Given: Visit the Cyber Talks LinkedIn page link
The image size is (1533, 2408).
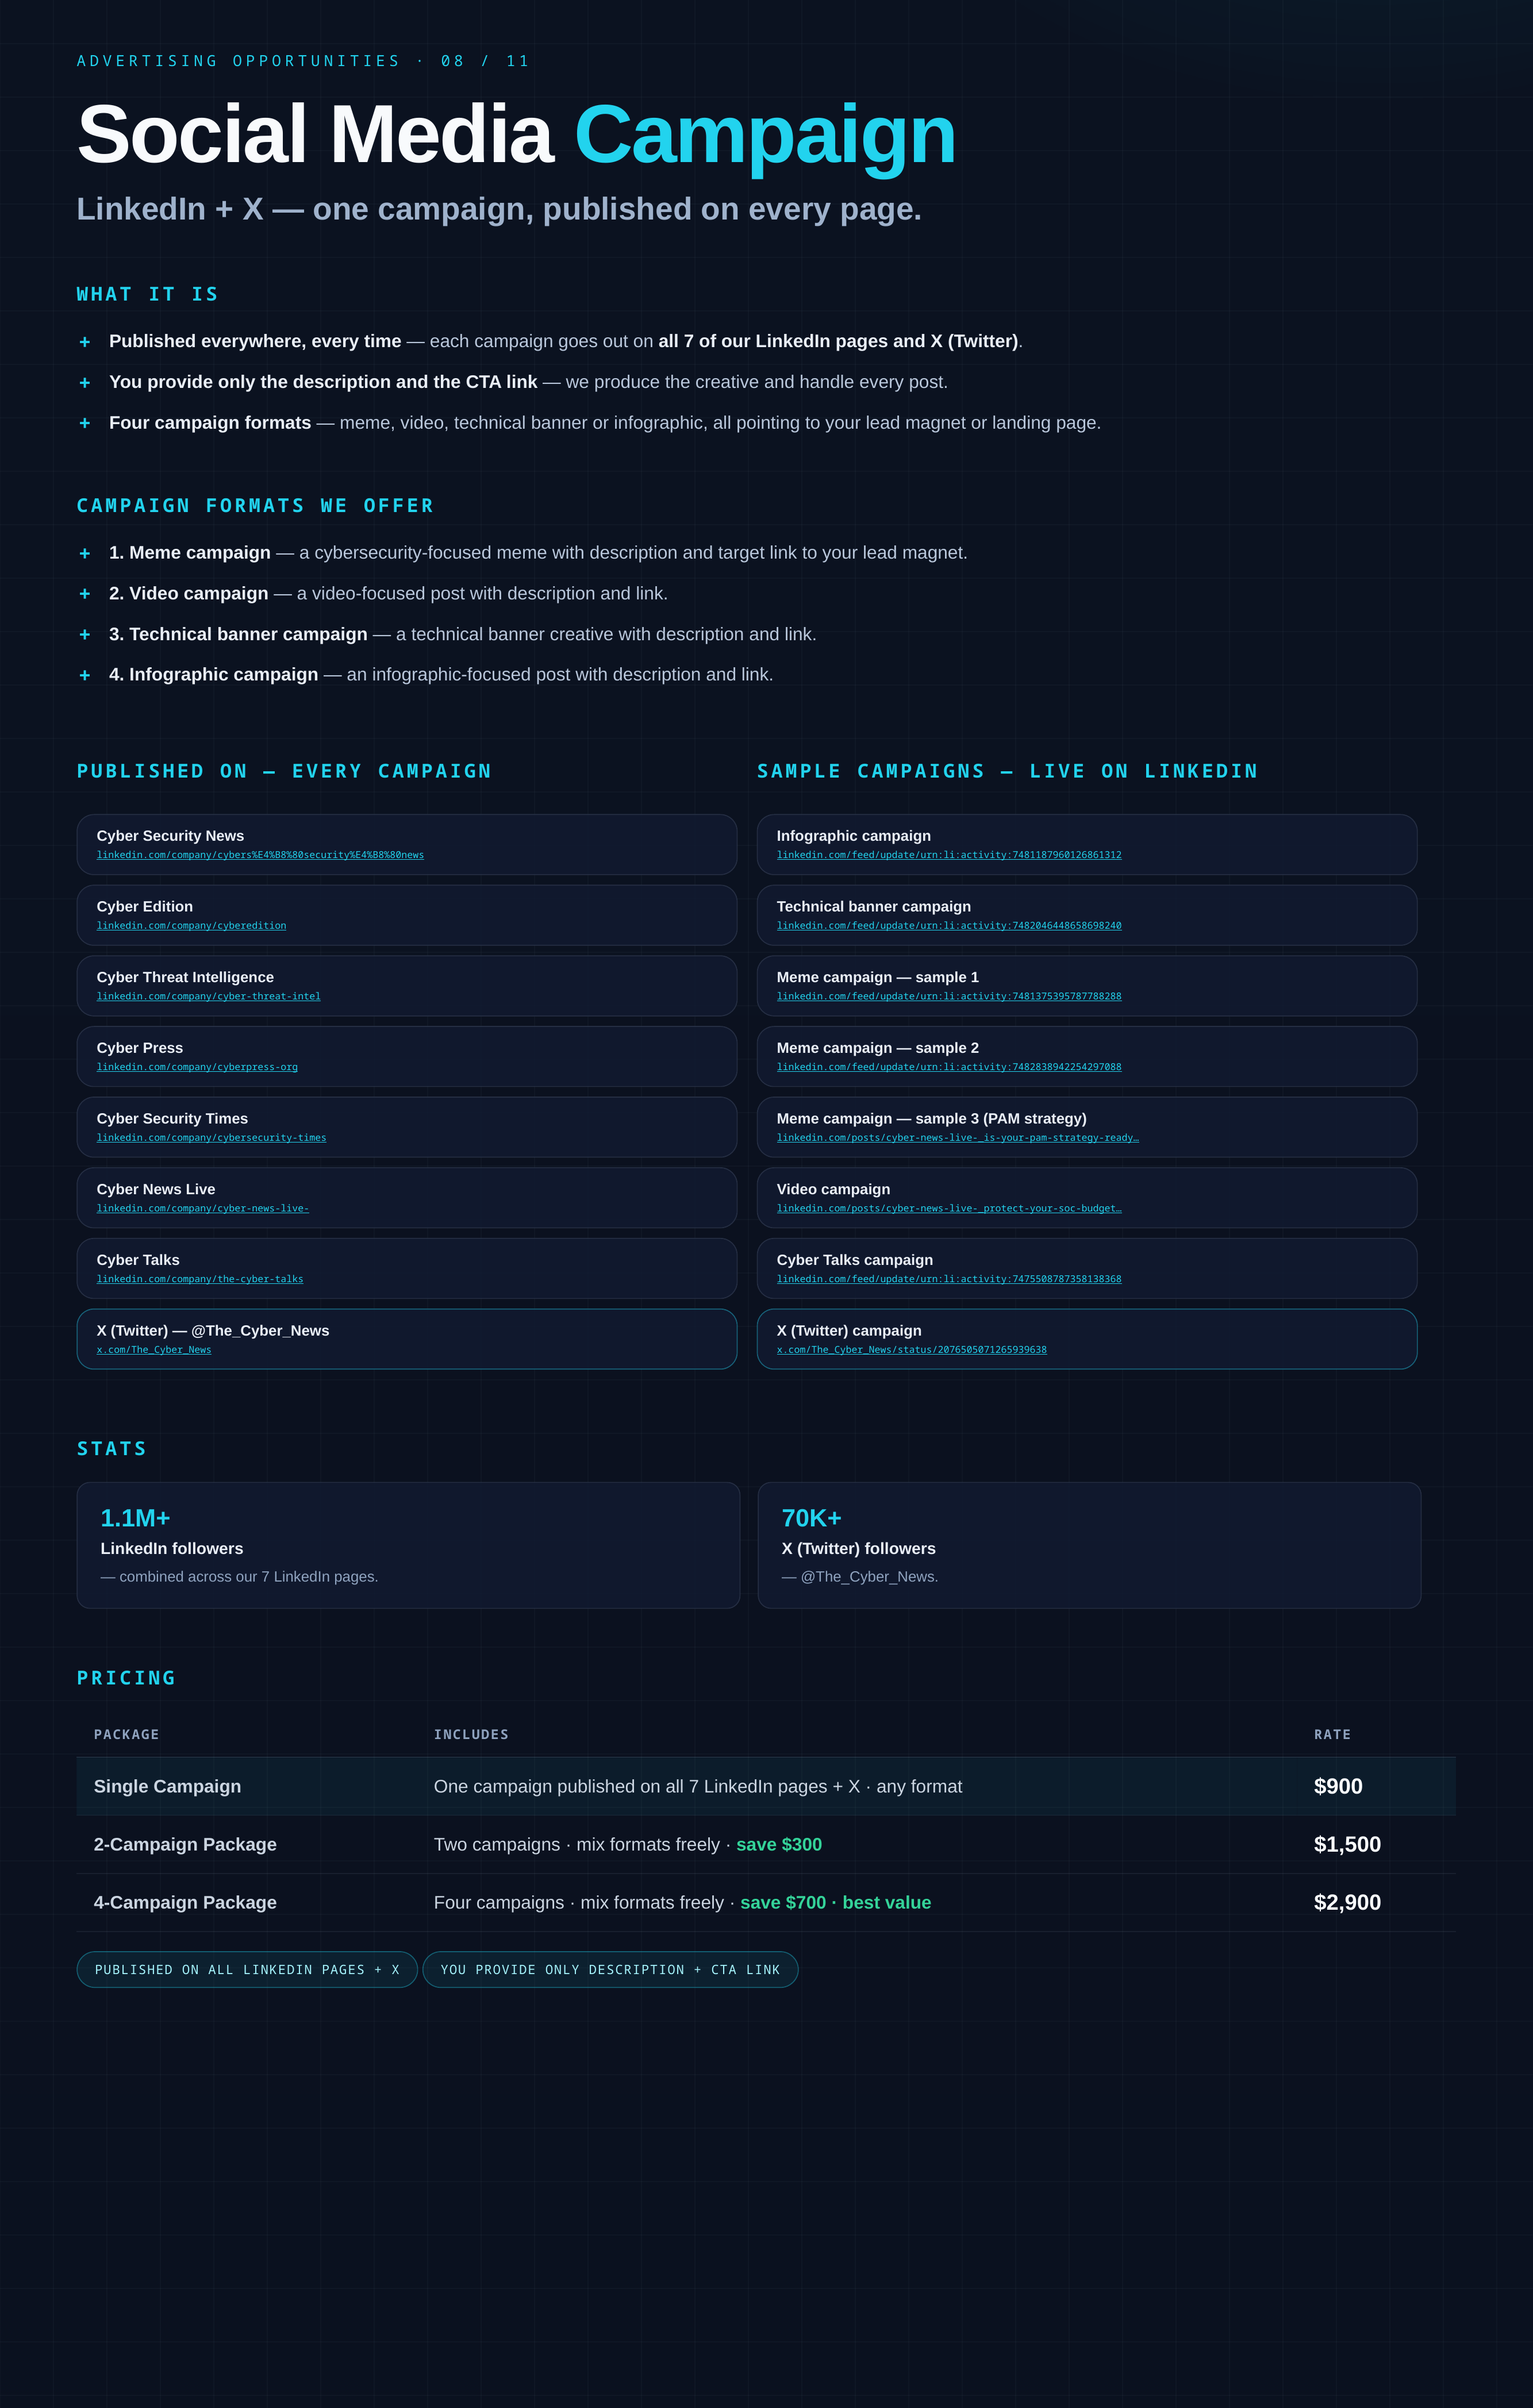Looking at the screenshot, I should tap(200, 1279).
